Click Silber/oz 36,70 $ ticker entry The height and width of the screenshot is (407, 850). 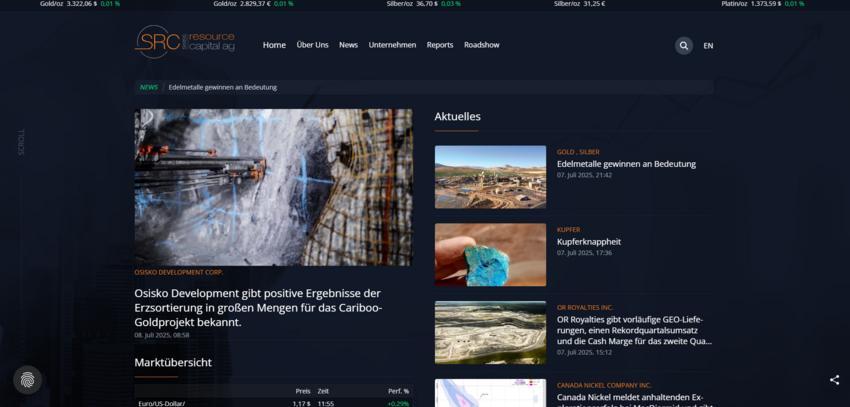click(423, 4)
